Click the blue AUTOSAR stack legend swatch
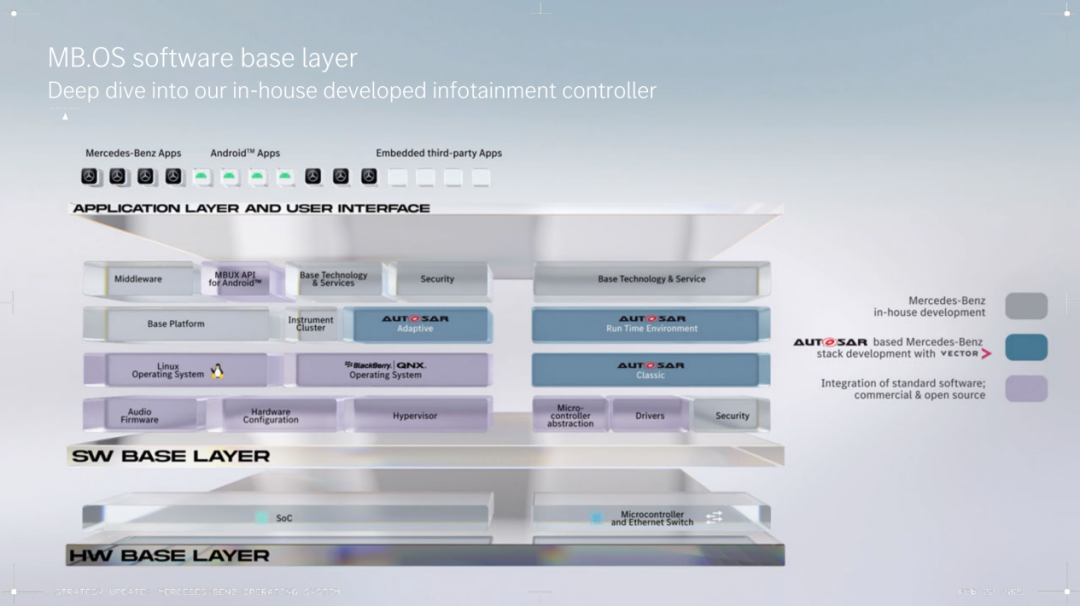Screen dimensions: 1080x606 pyautogui.click(x=1026, y=347)
